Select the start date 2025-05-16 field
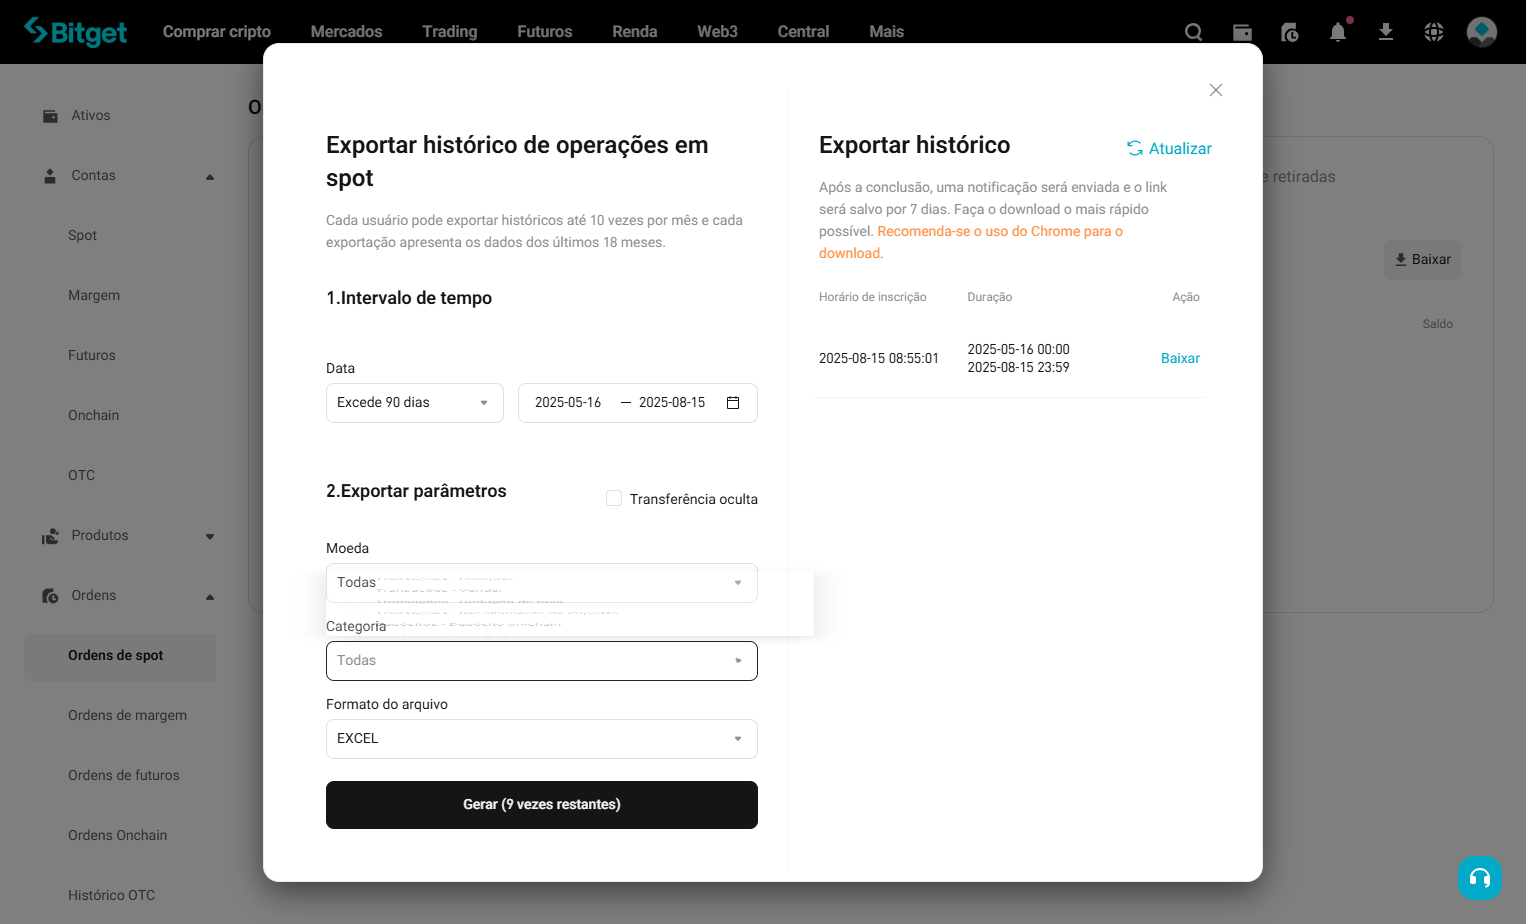 point(568,403)
